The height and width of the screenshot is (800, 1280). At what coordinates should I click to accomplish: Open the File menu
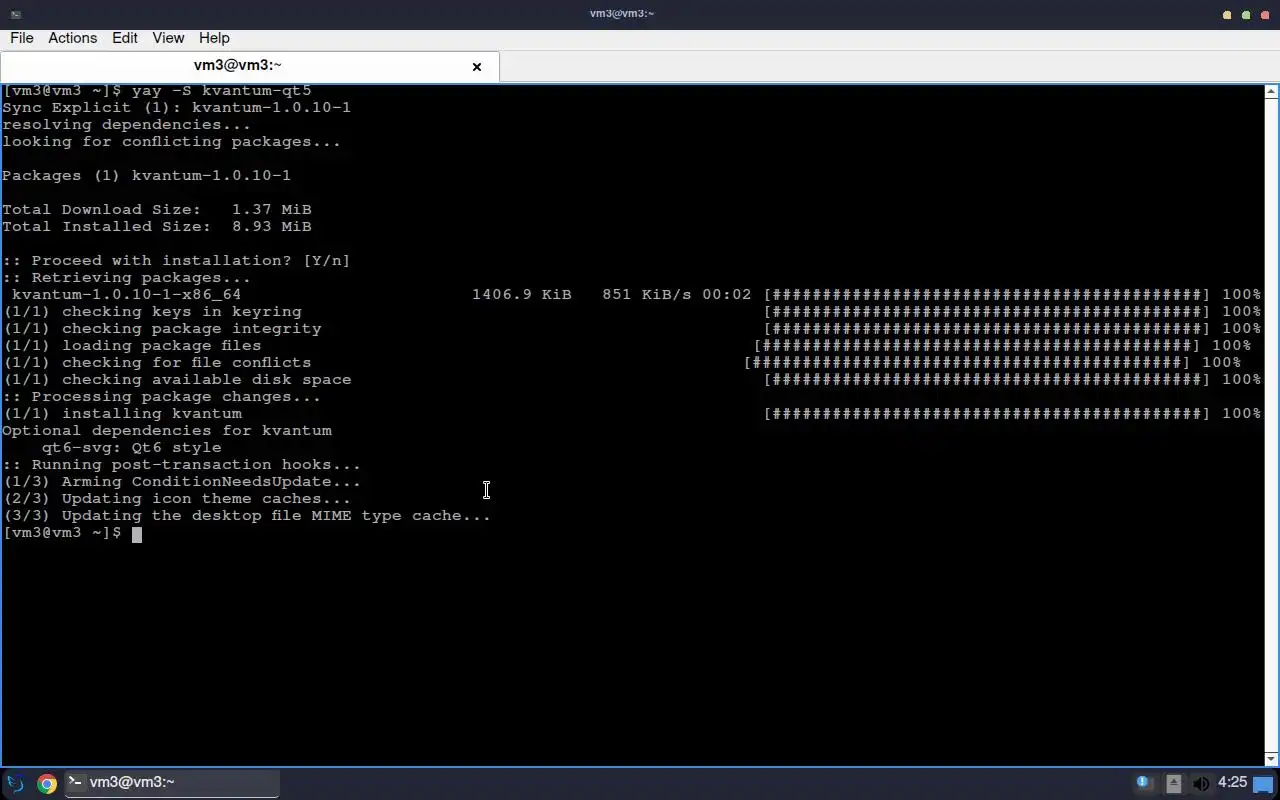[x=22, y=38]
